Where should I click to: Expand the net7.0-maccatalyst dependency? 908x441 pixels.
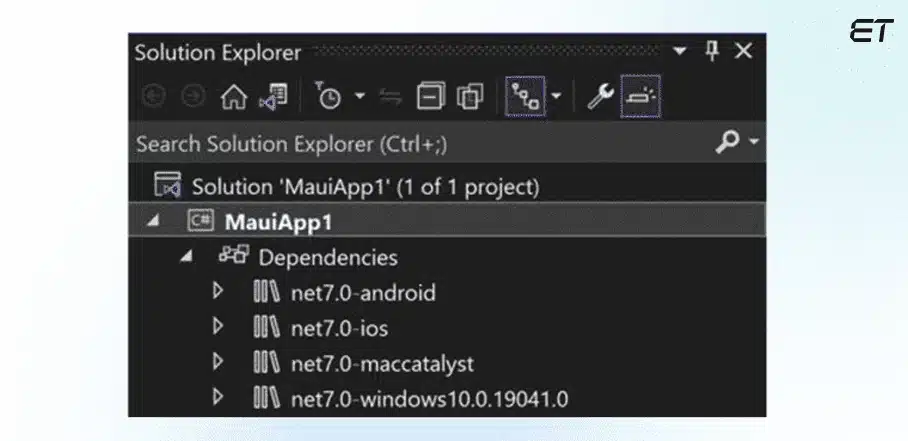tap(218, 362)
